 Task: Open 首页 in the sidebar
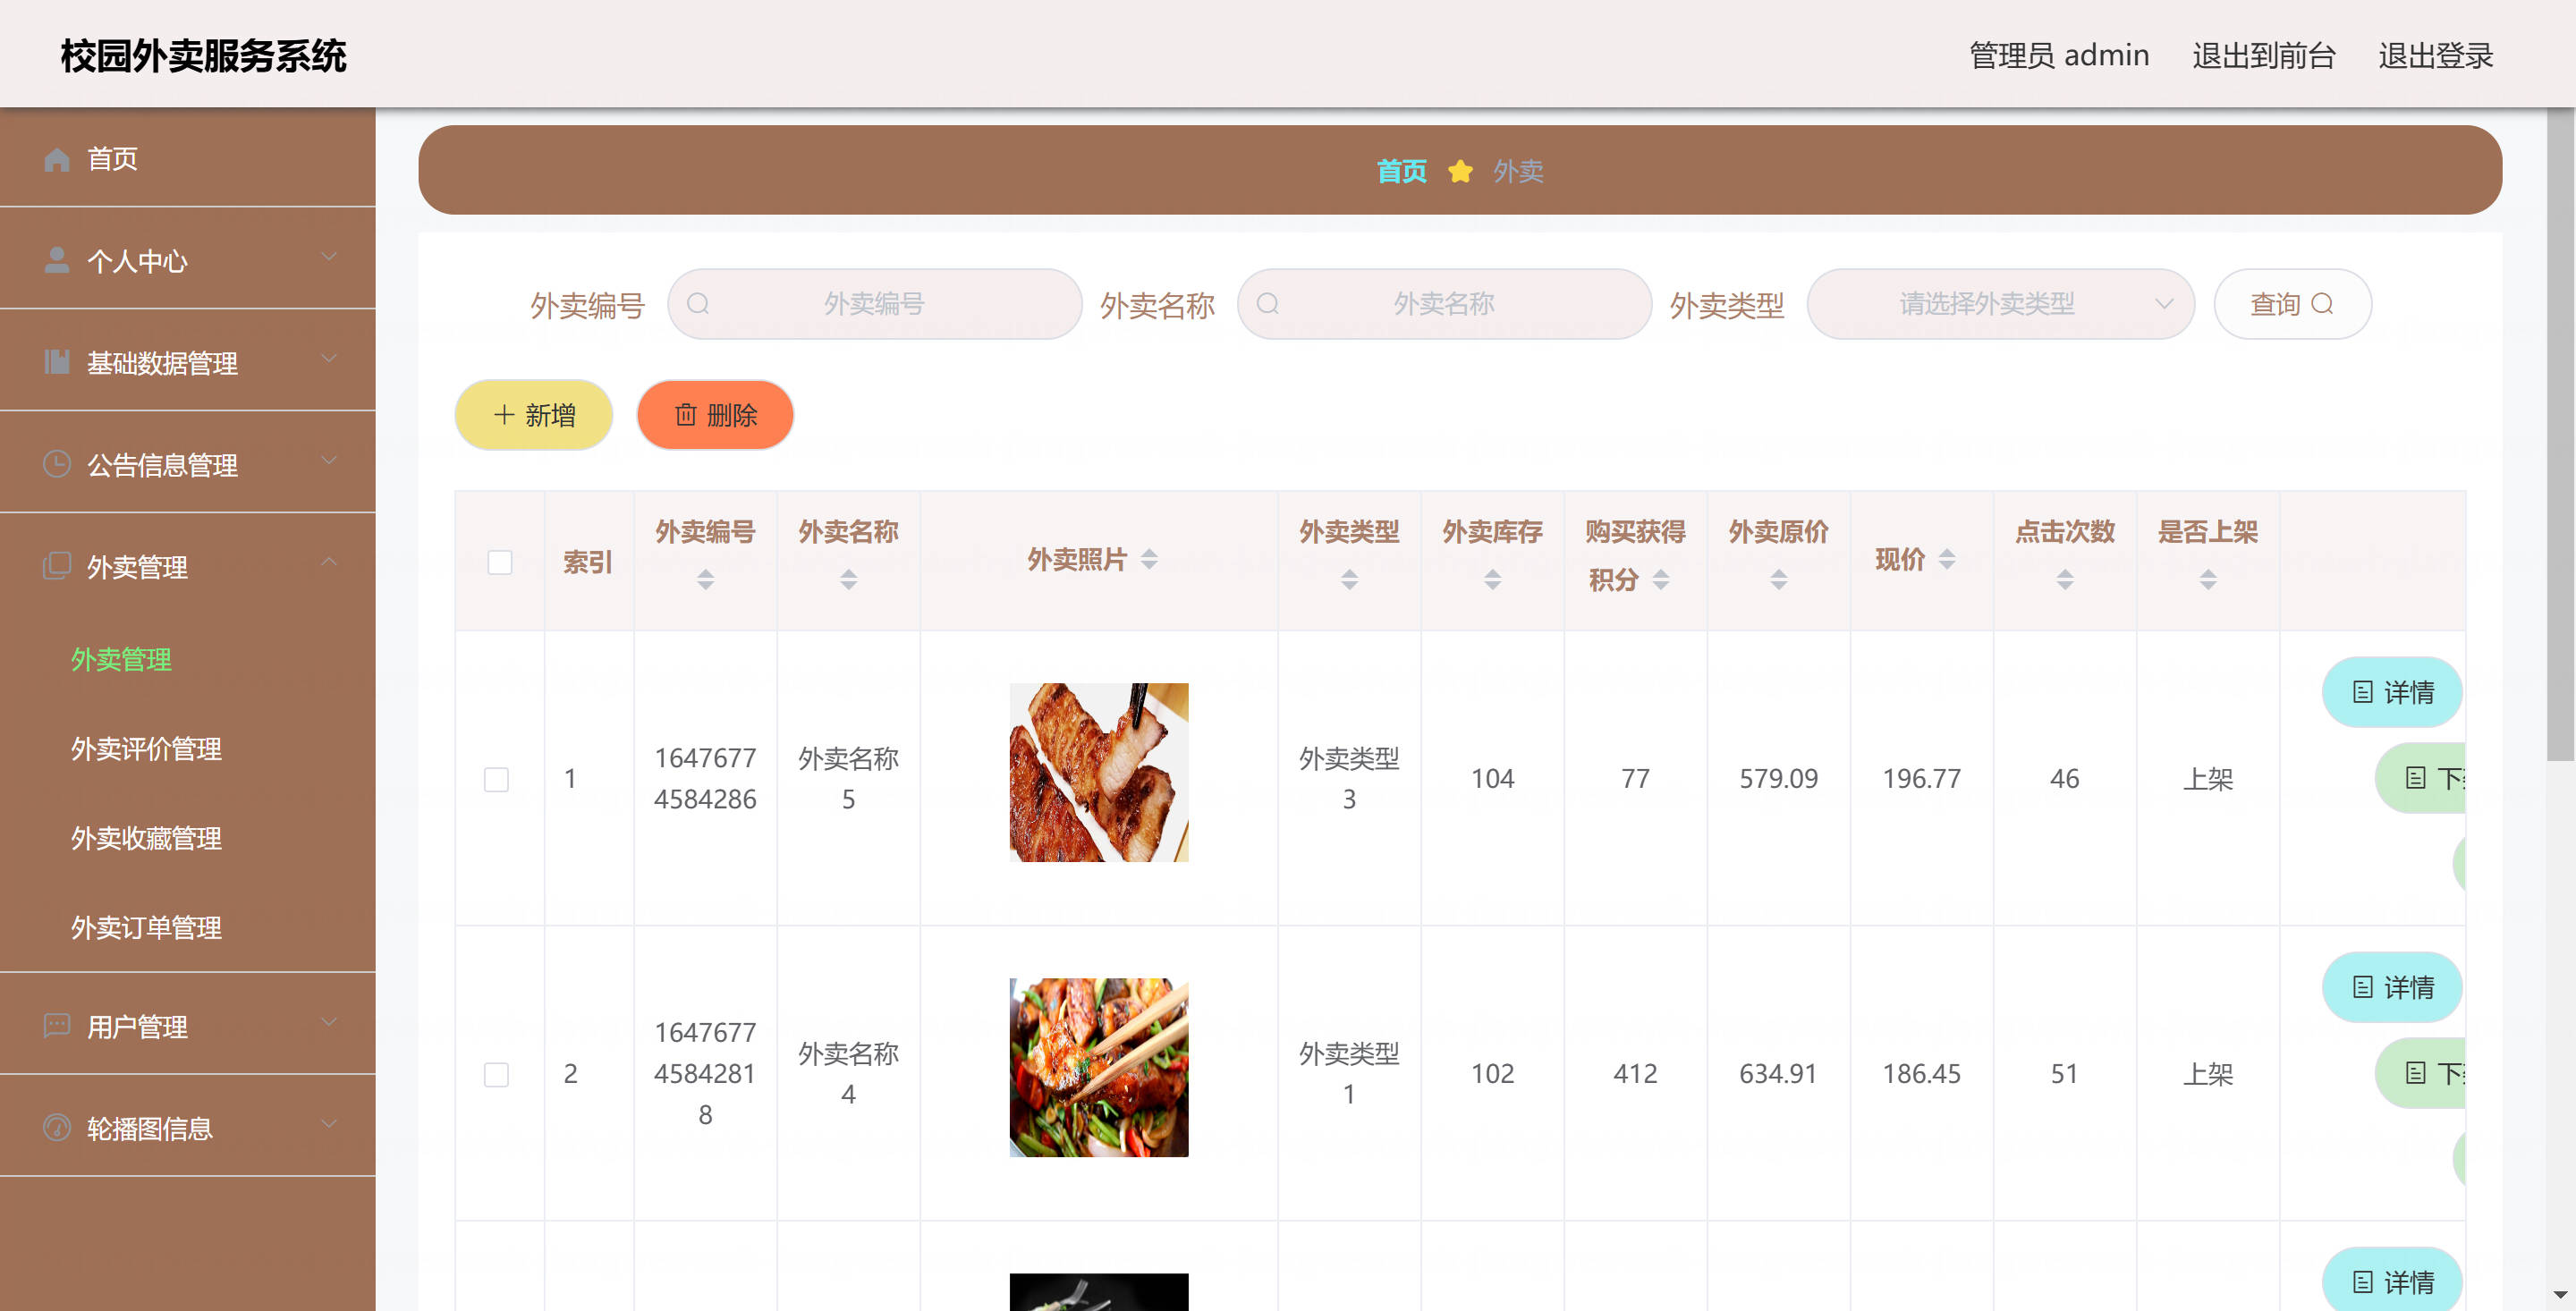coord(188,158)
